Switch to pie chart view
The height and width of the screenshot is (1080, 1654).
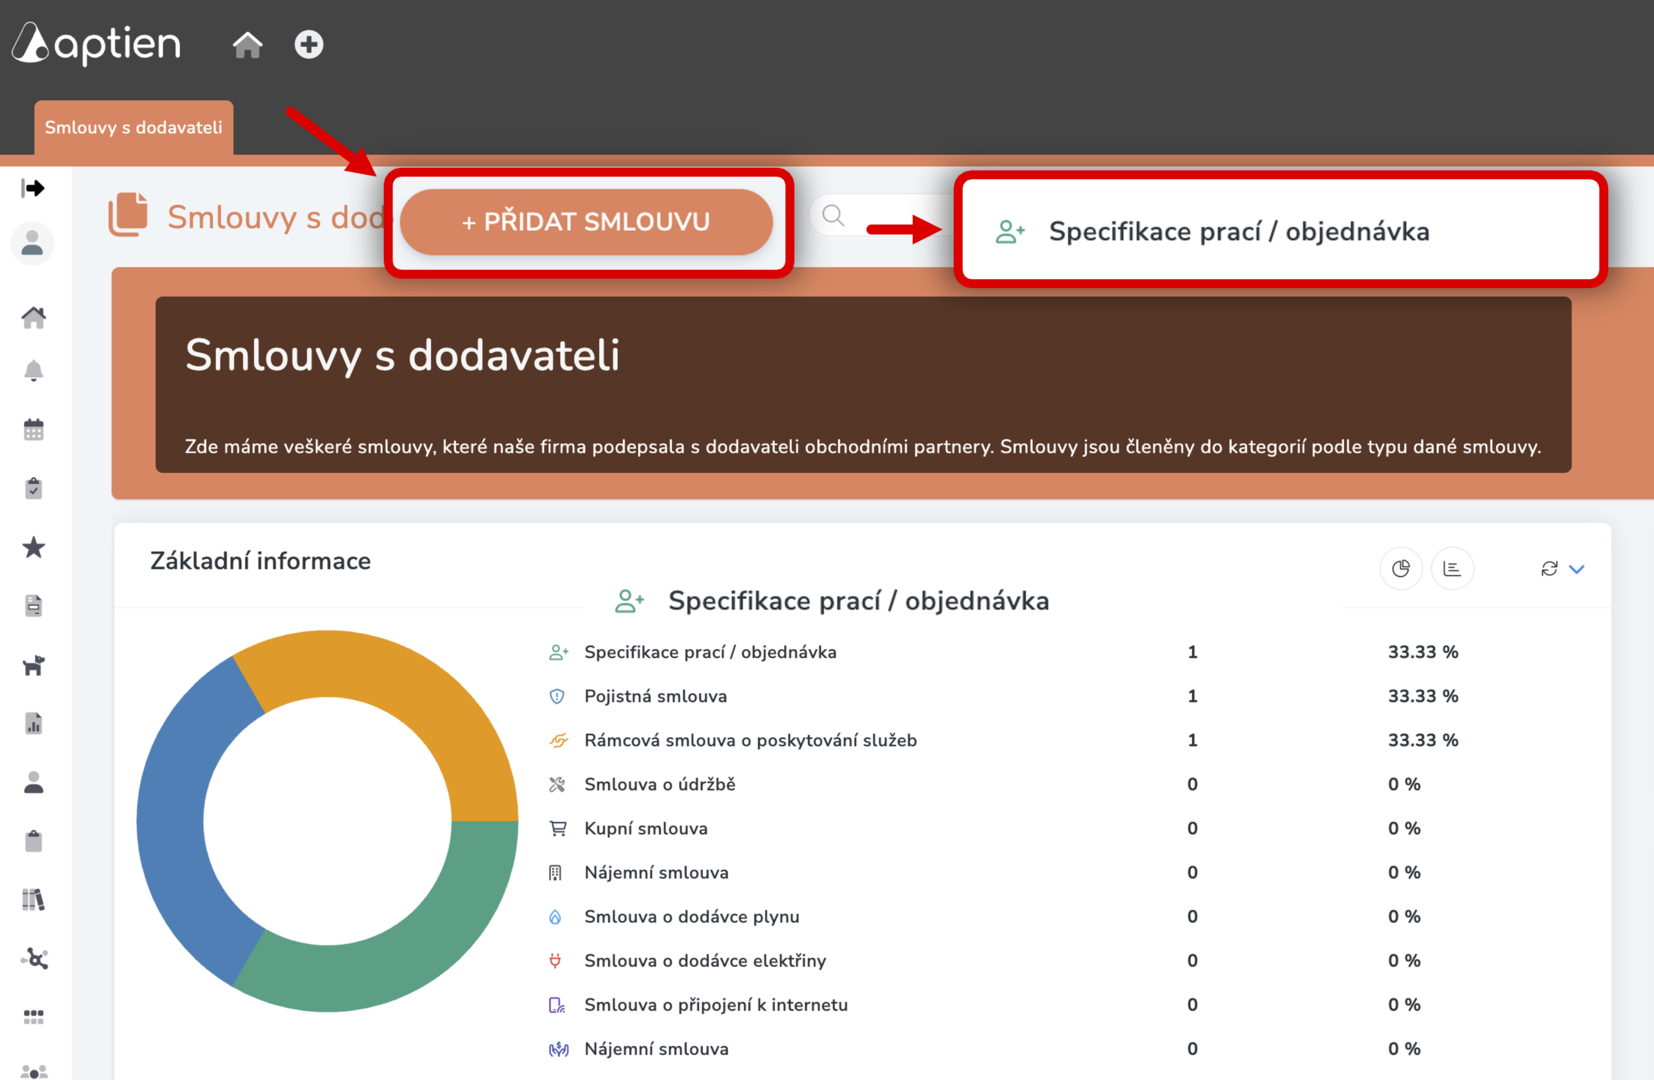pyautogui.click(x=1400, y=569)
